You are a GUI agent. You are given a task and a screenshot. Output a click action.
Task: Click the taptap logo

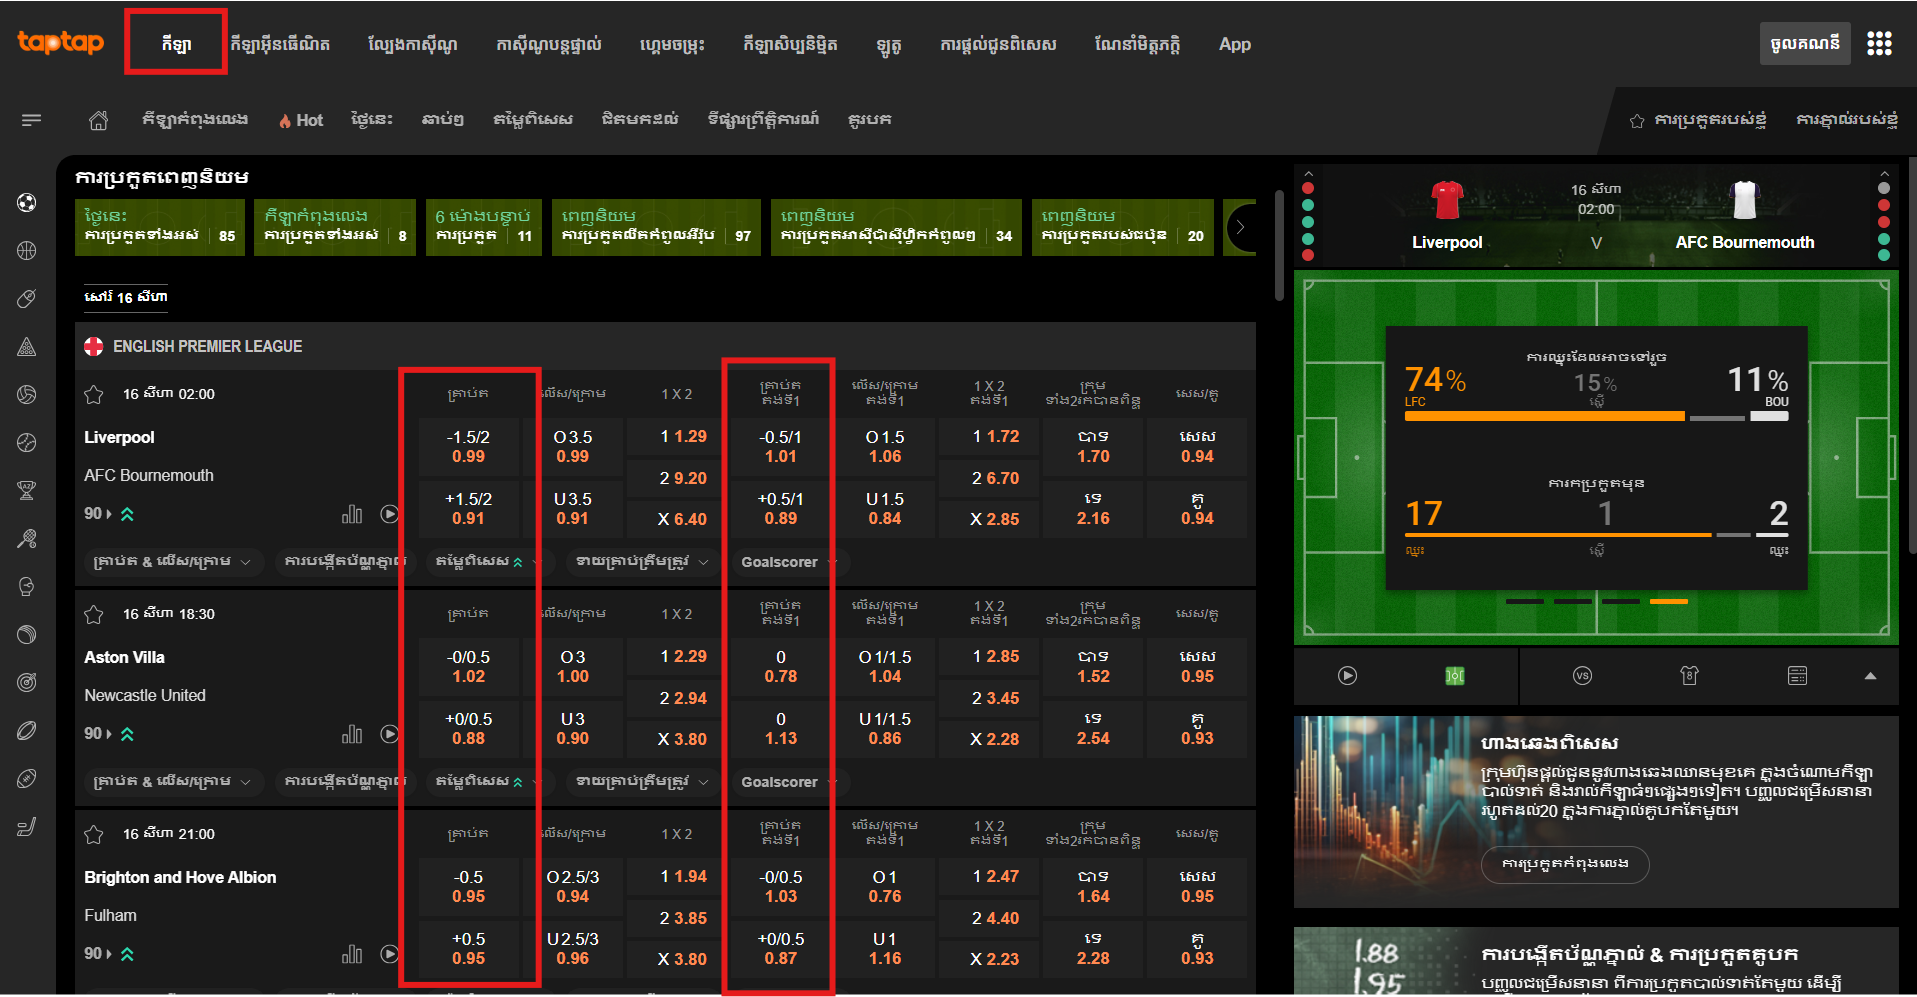click(61, 42)
